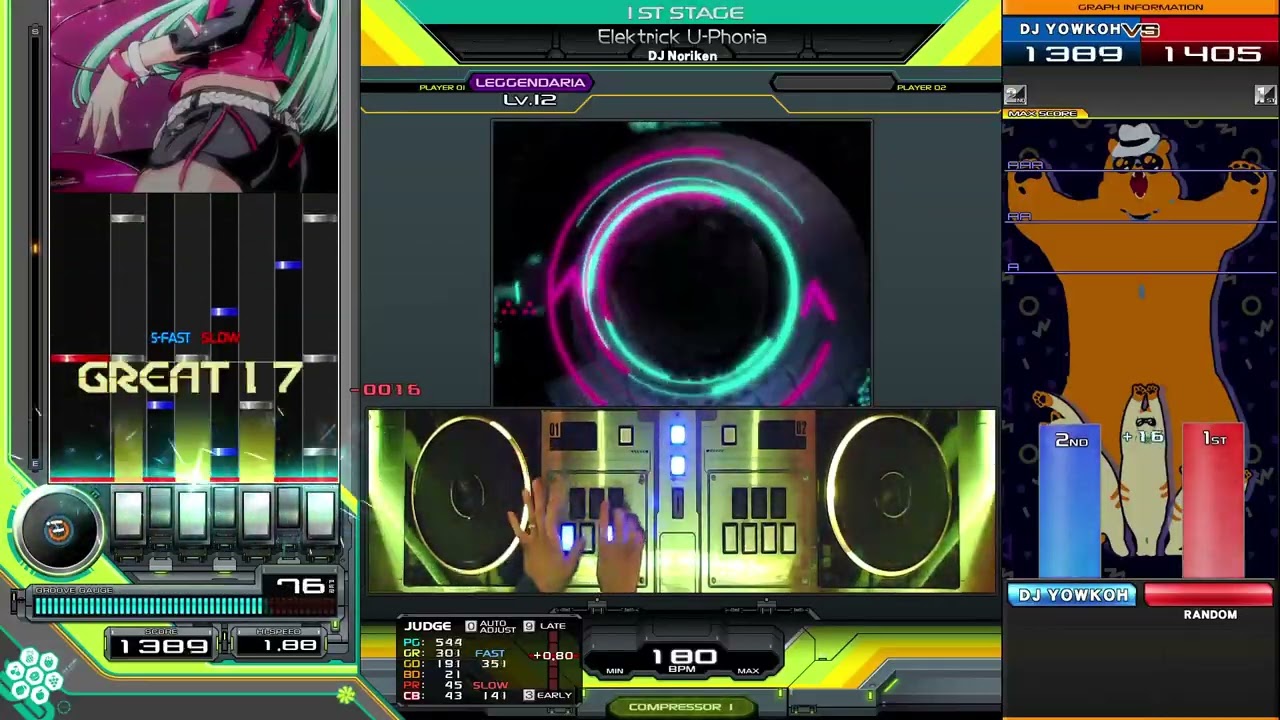The width and height of the screenshot is (1280, 720).
Task: Click the 180 BPM display
Action: (x=684, y=659)
